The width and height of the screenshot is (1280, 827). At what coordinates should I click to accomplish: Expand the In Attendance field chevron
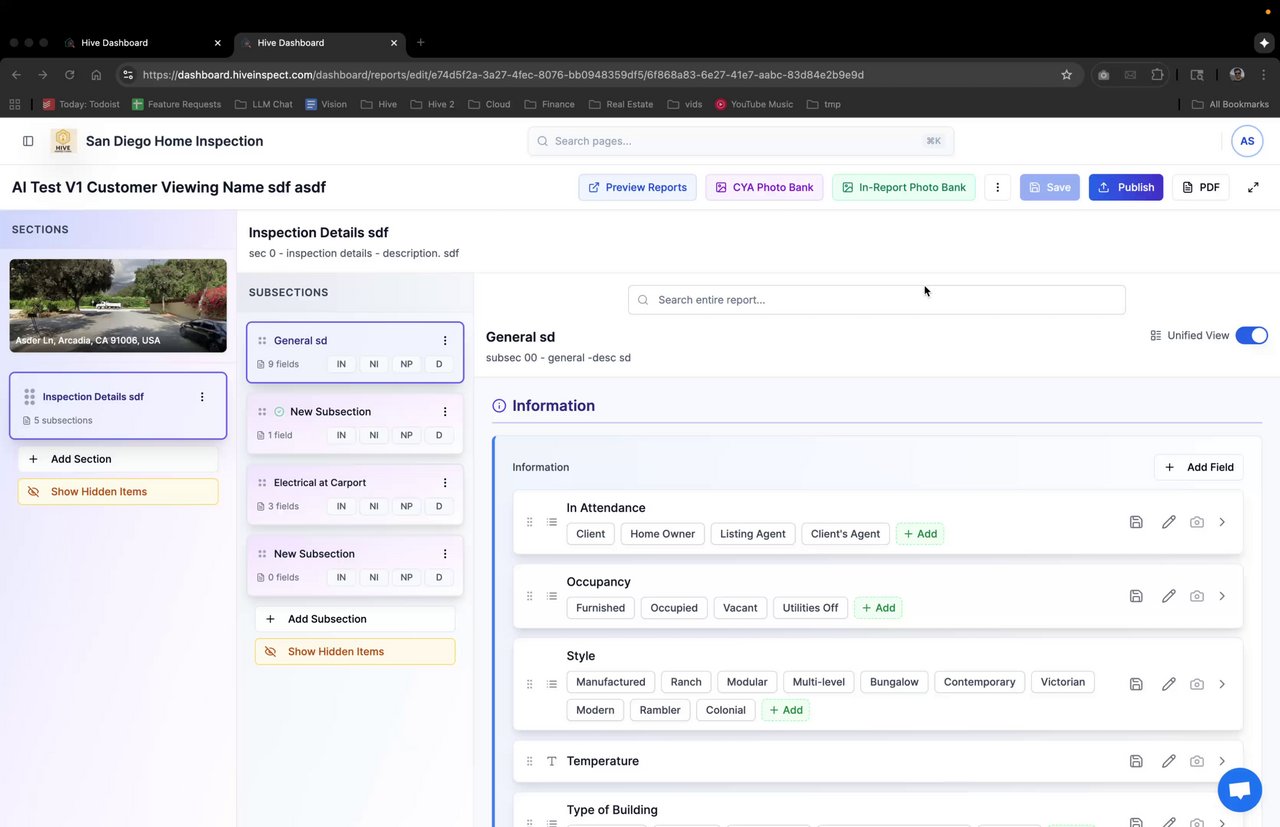(1222, 522)
